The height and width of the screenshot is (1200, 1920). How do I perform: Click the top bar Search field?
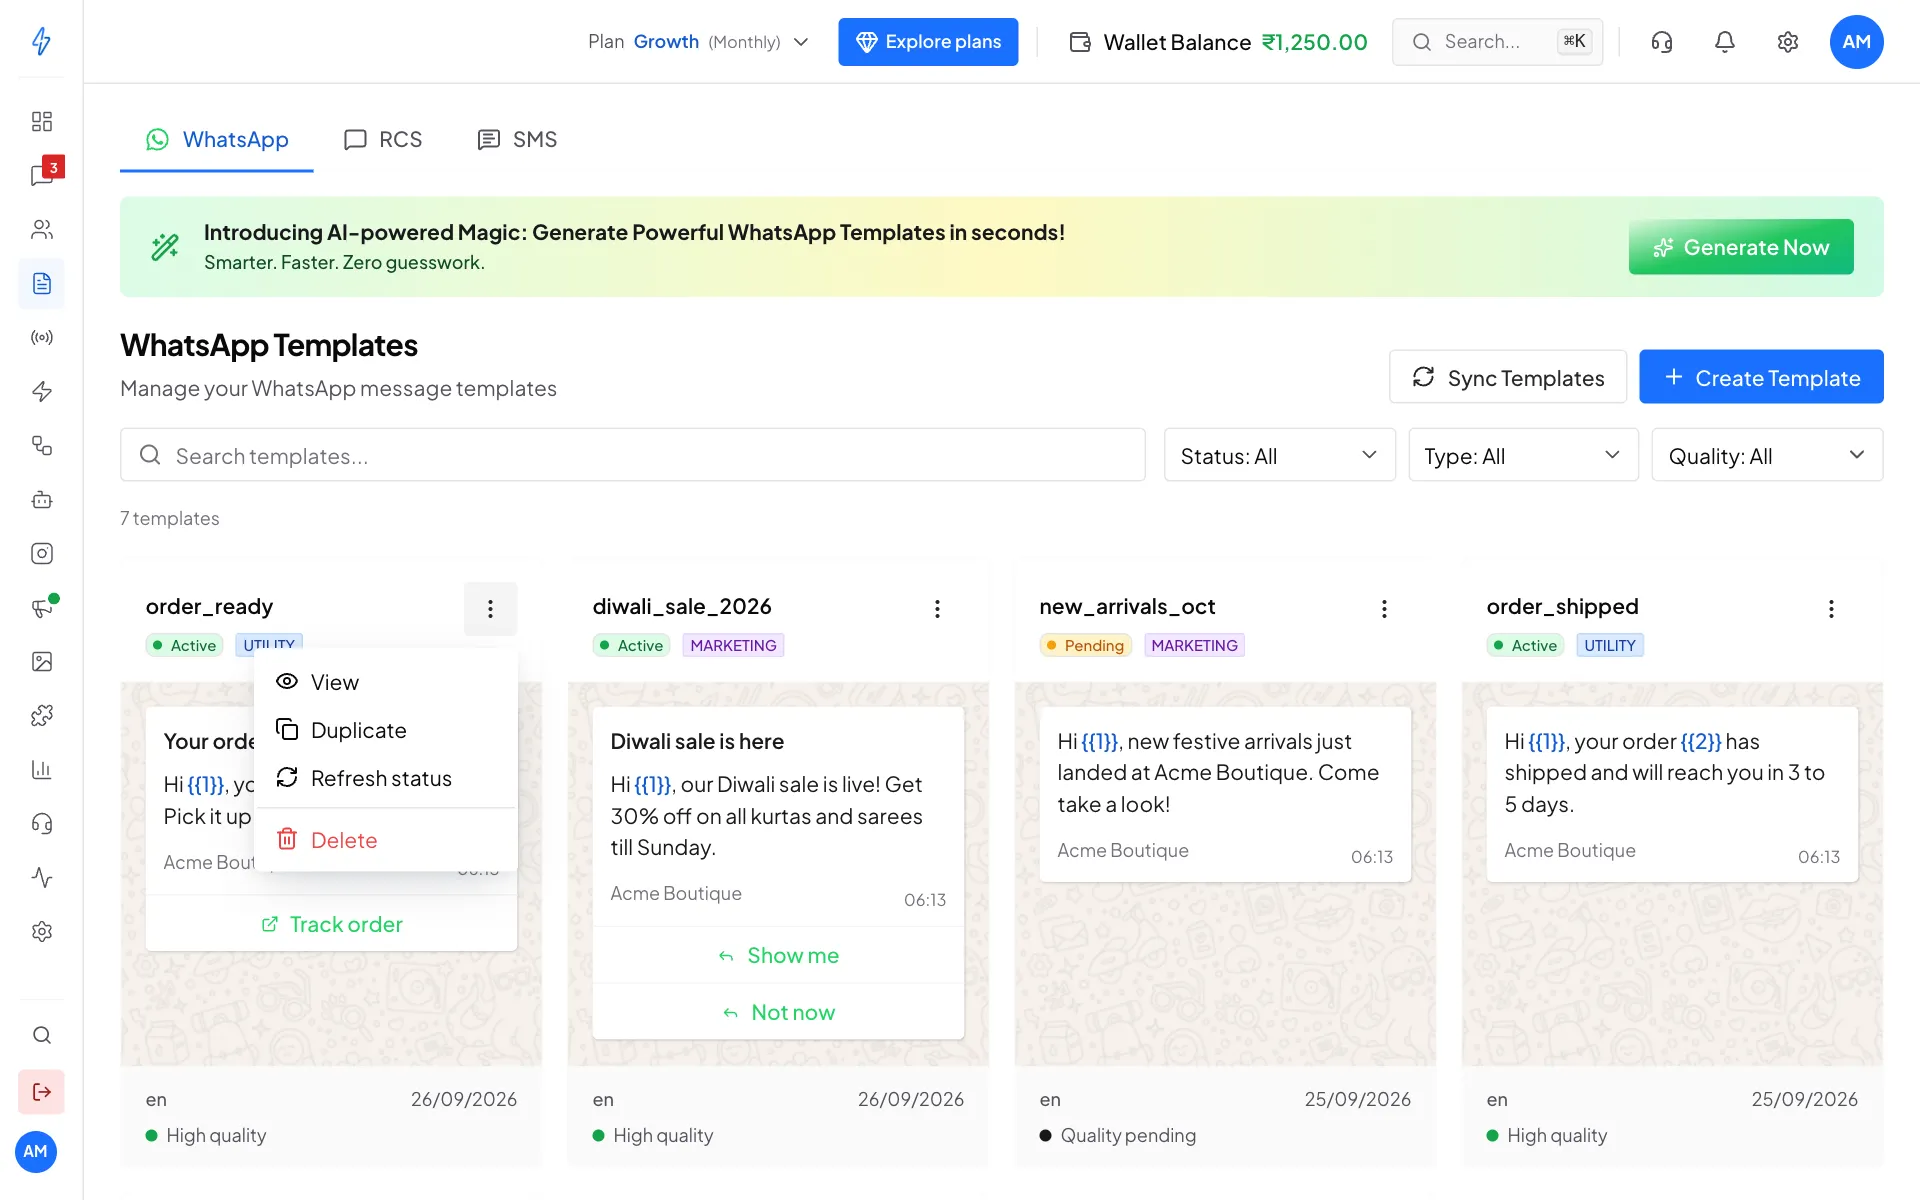pos(1497,42)
